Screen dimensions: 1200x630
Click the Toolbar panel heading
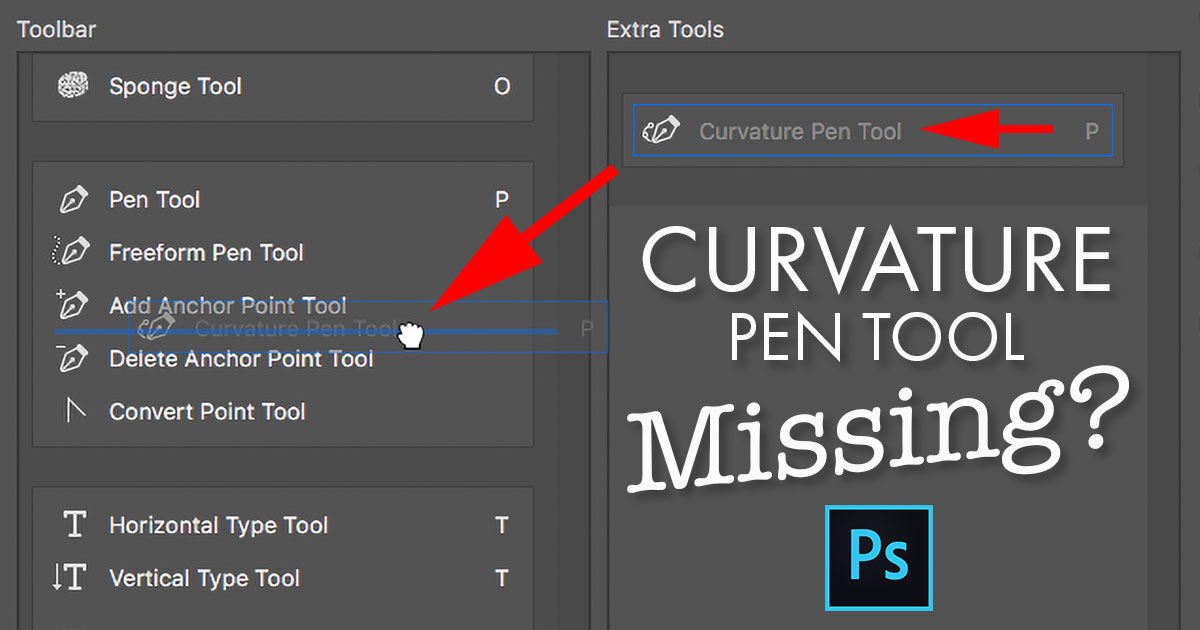point(57,29)
